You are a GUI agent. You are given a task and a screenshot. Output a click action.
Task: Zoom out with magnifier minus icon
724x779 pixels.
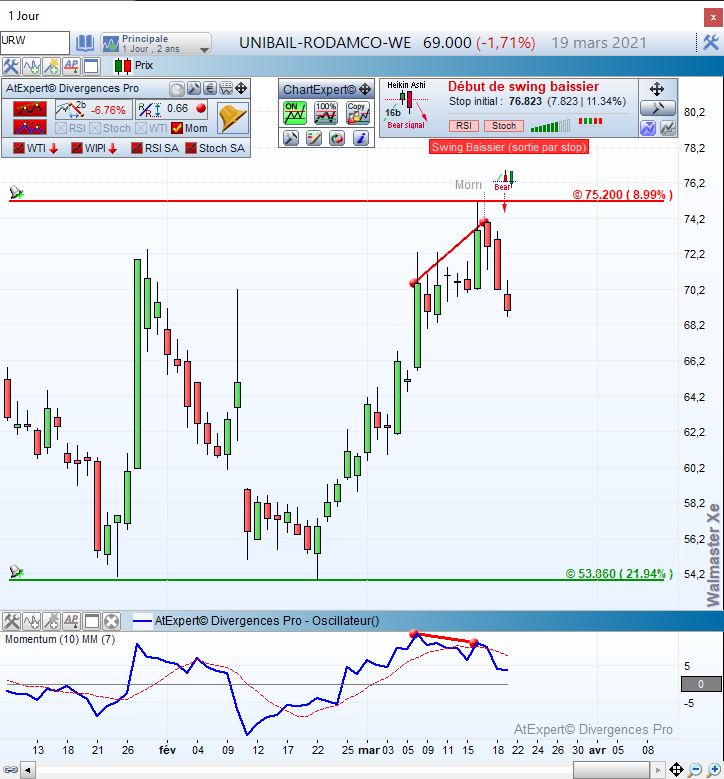[695, 770]
